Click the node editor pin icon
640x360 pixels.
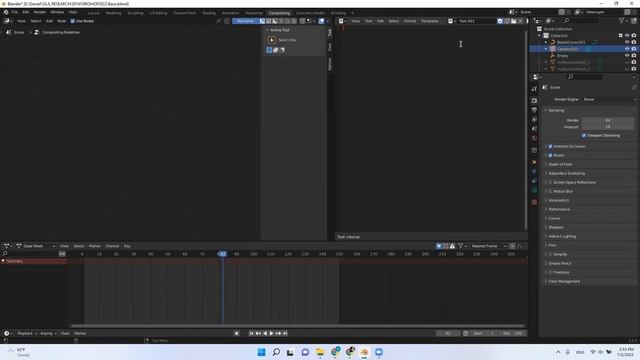tap(219, 21)
